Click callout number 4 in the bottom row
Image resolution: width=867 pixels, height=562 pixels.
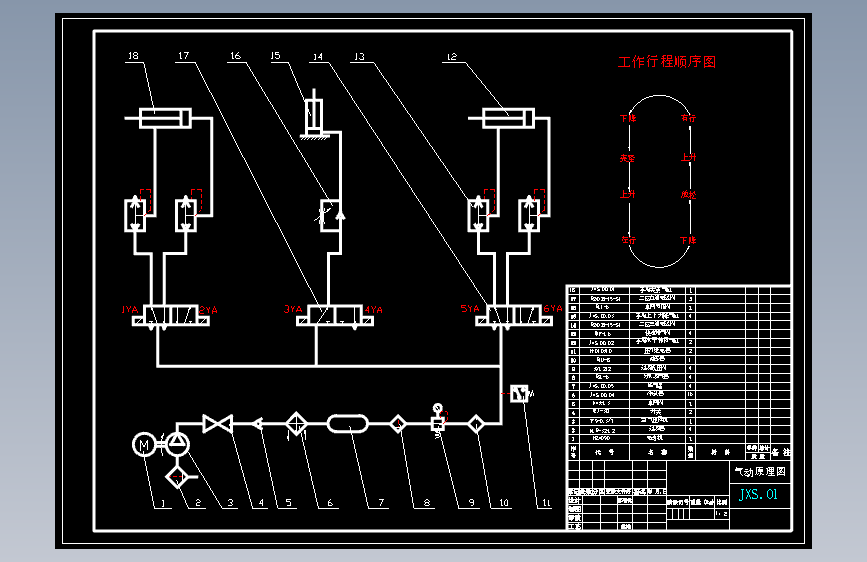pyautogui.click(x=261, y=503)
